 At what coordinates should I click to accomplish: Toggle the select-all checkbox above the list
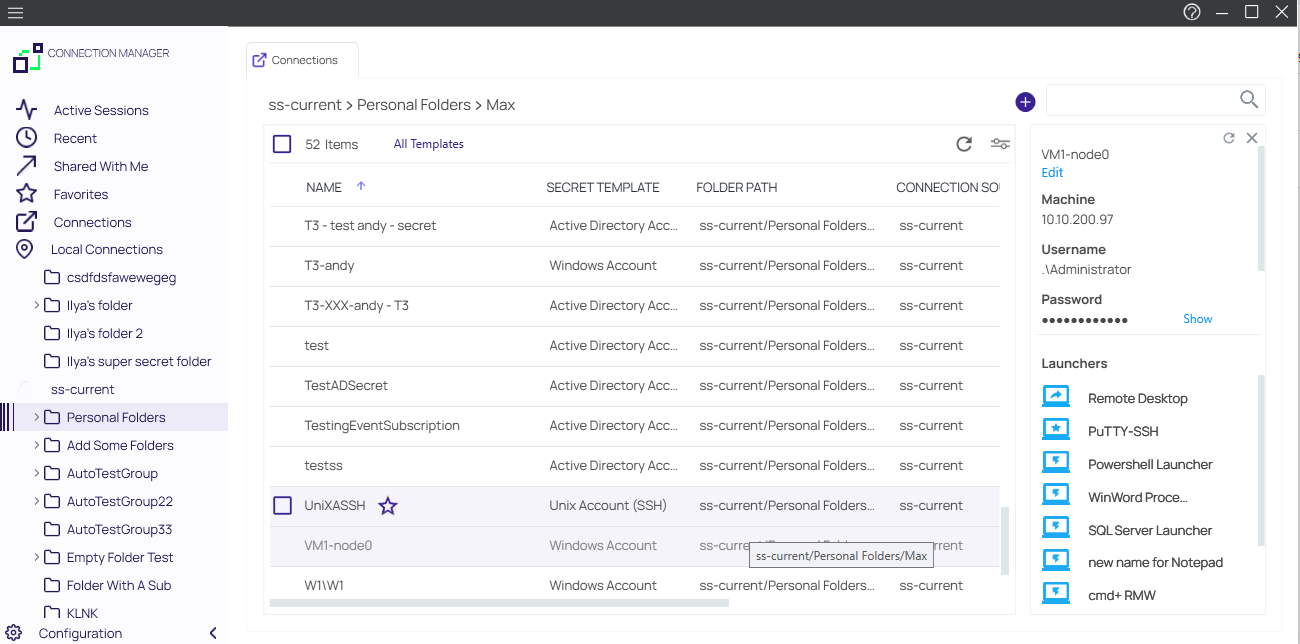pyautogui.click(x=282, y=143)
